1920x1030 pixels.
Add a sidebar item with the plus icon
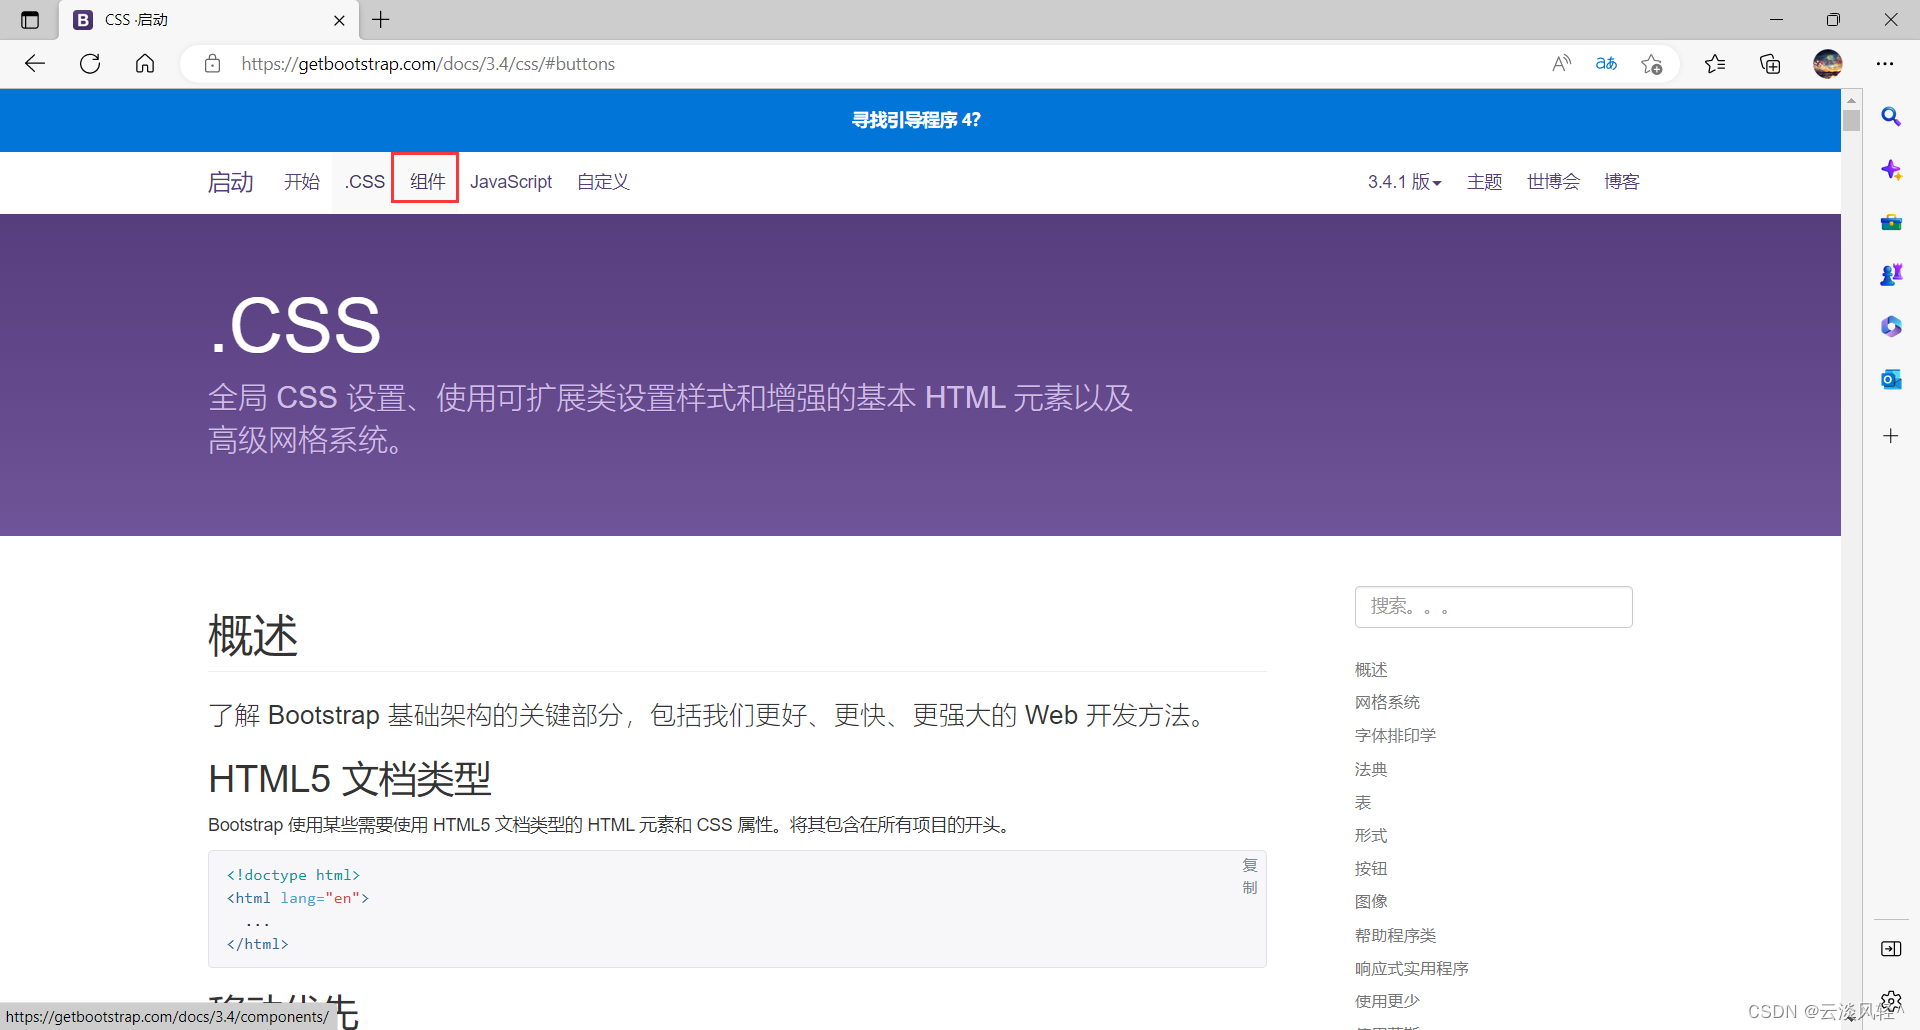[1891, 435]
